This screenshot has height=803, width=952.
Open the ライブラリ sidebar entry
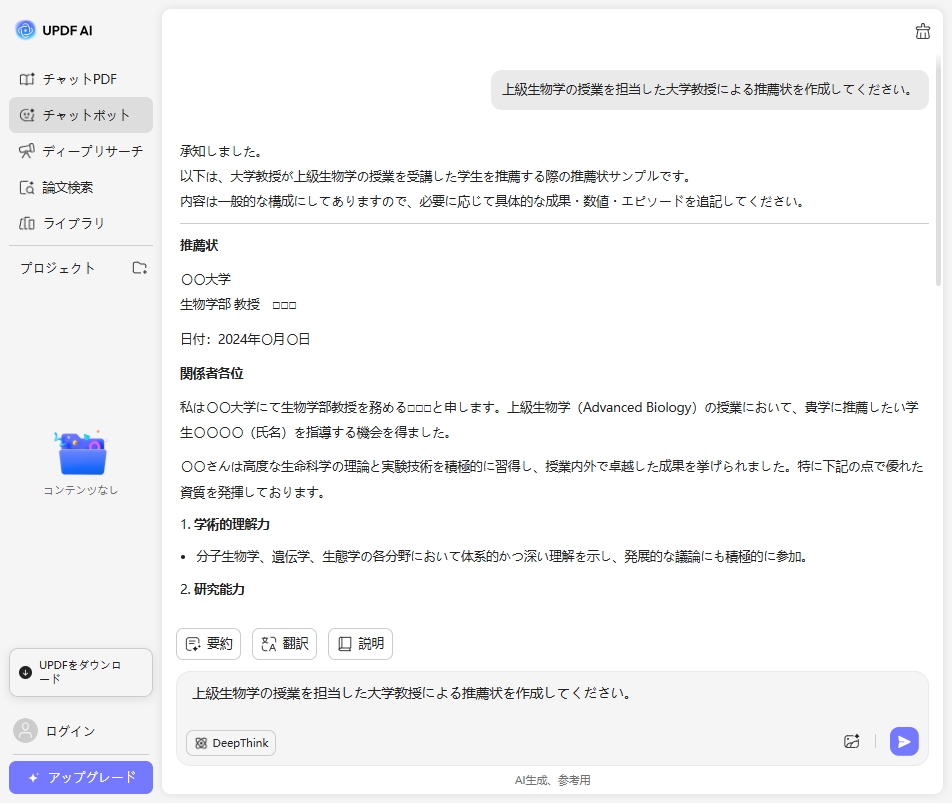pyautogui.click(x=81, y=223)
